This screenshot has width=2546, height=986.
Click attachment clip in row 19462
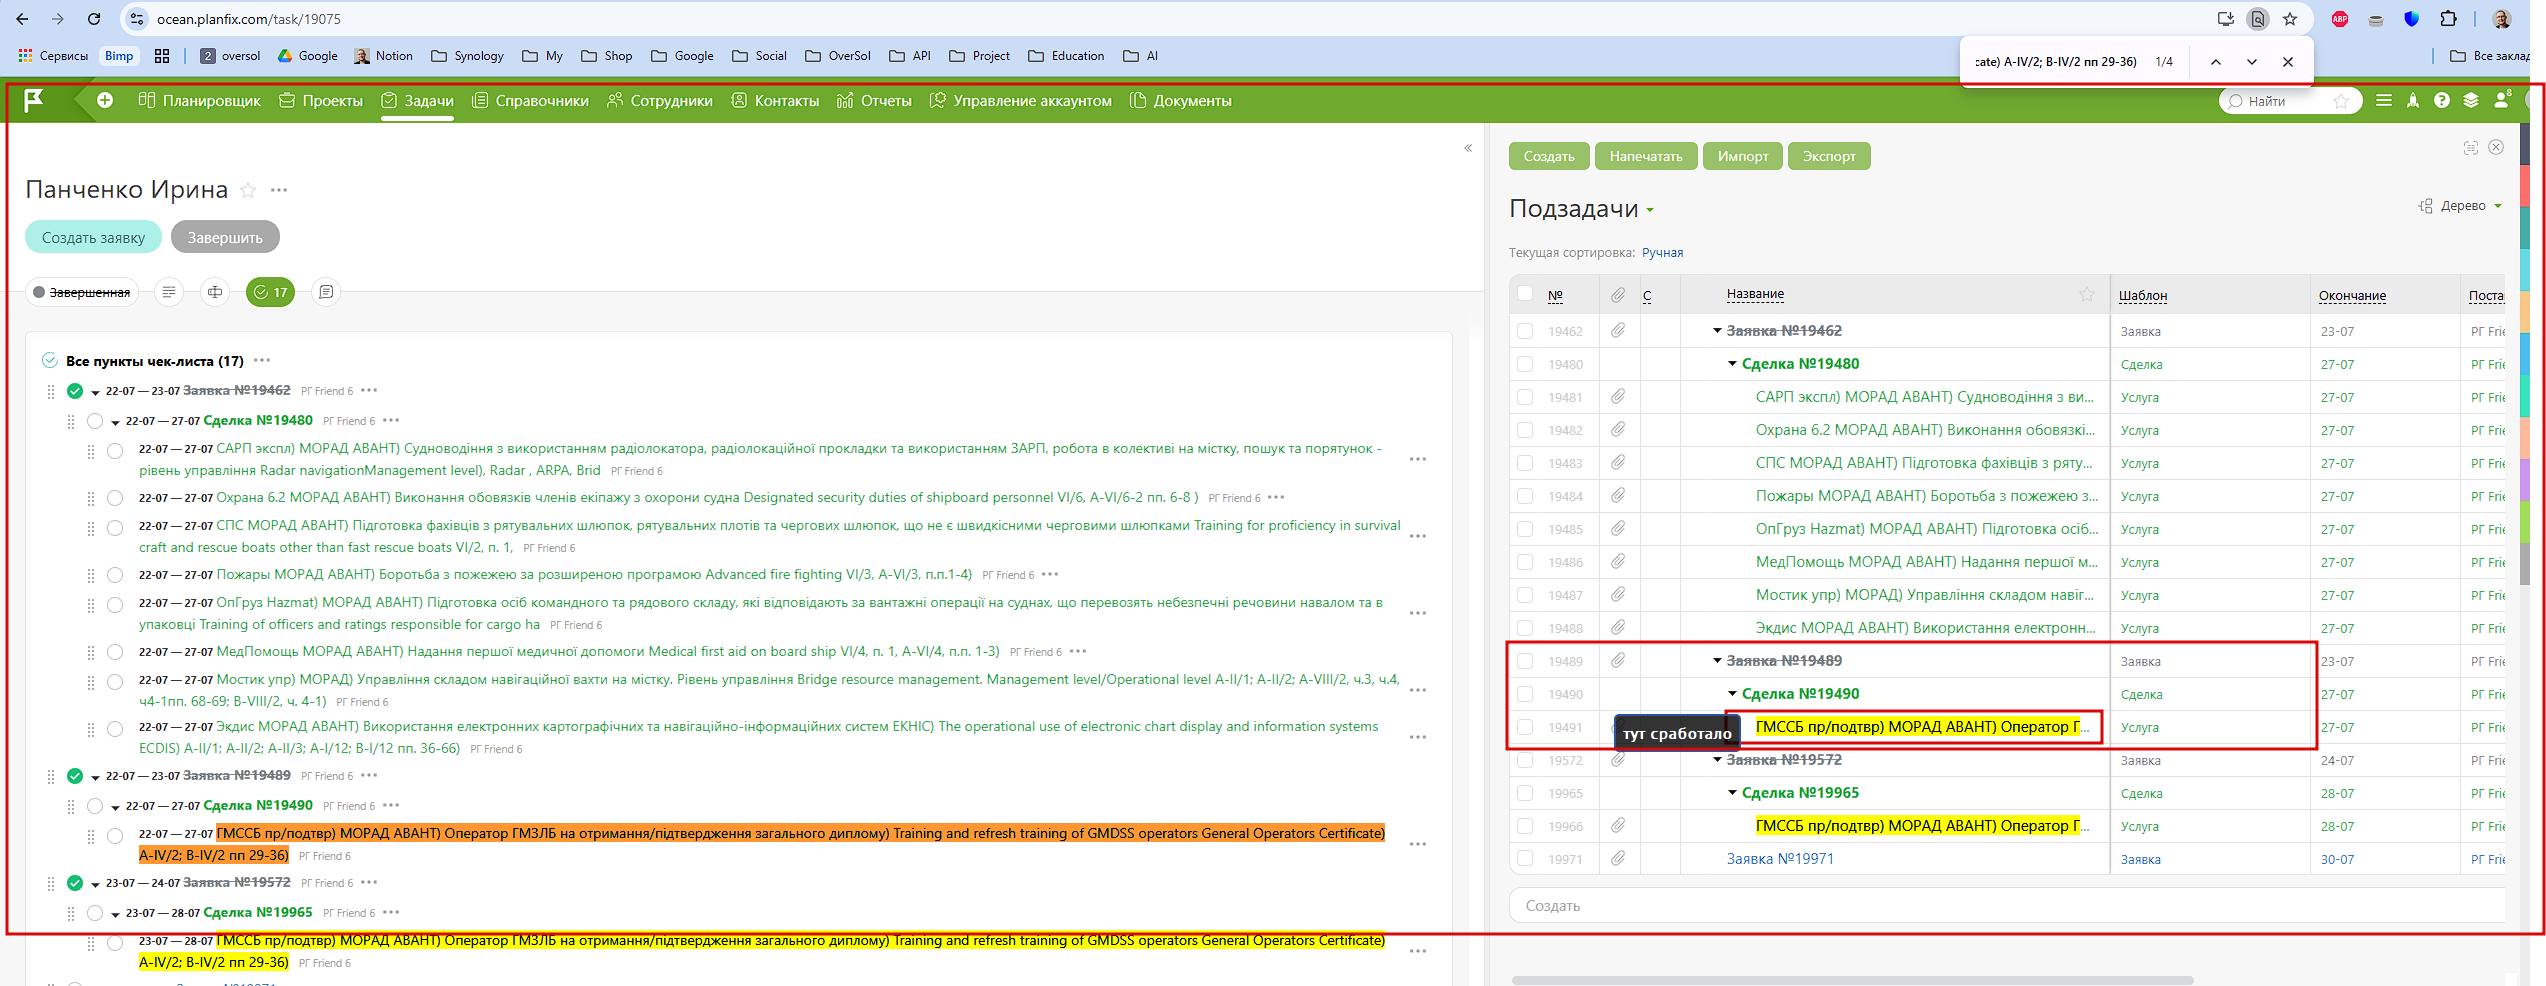coord(1618,331)
